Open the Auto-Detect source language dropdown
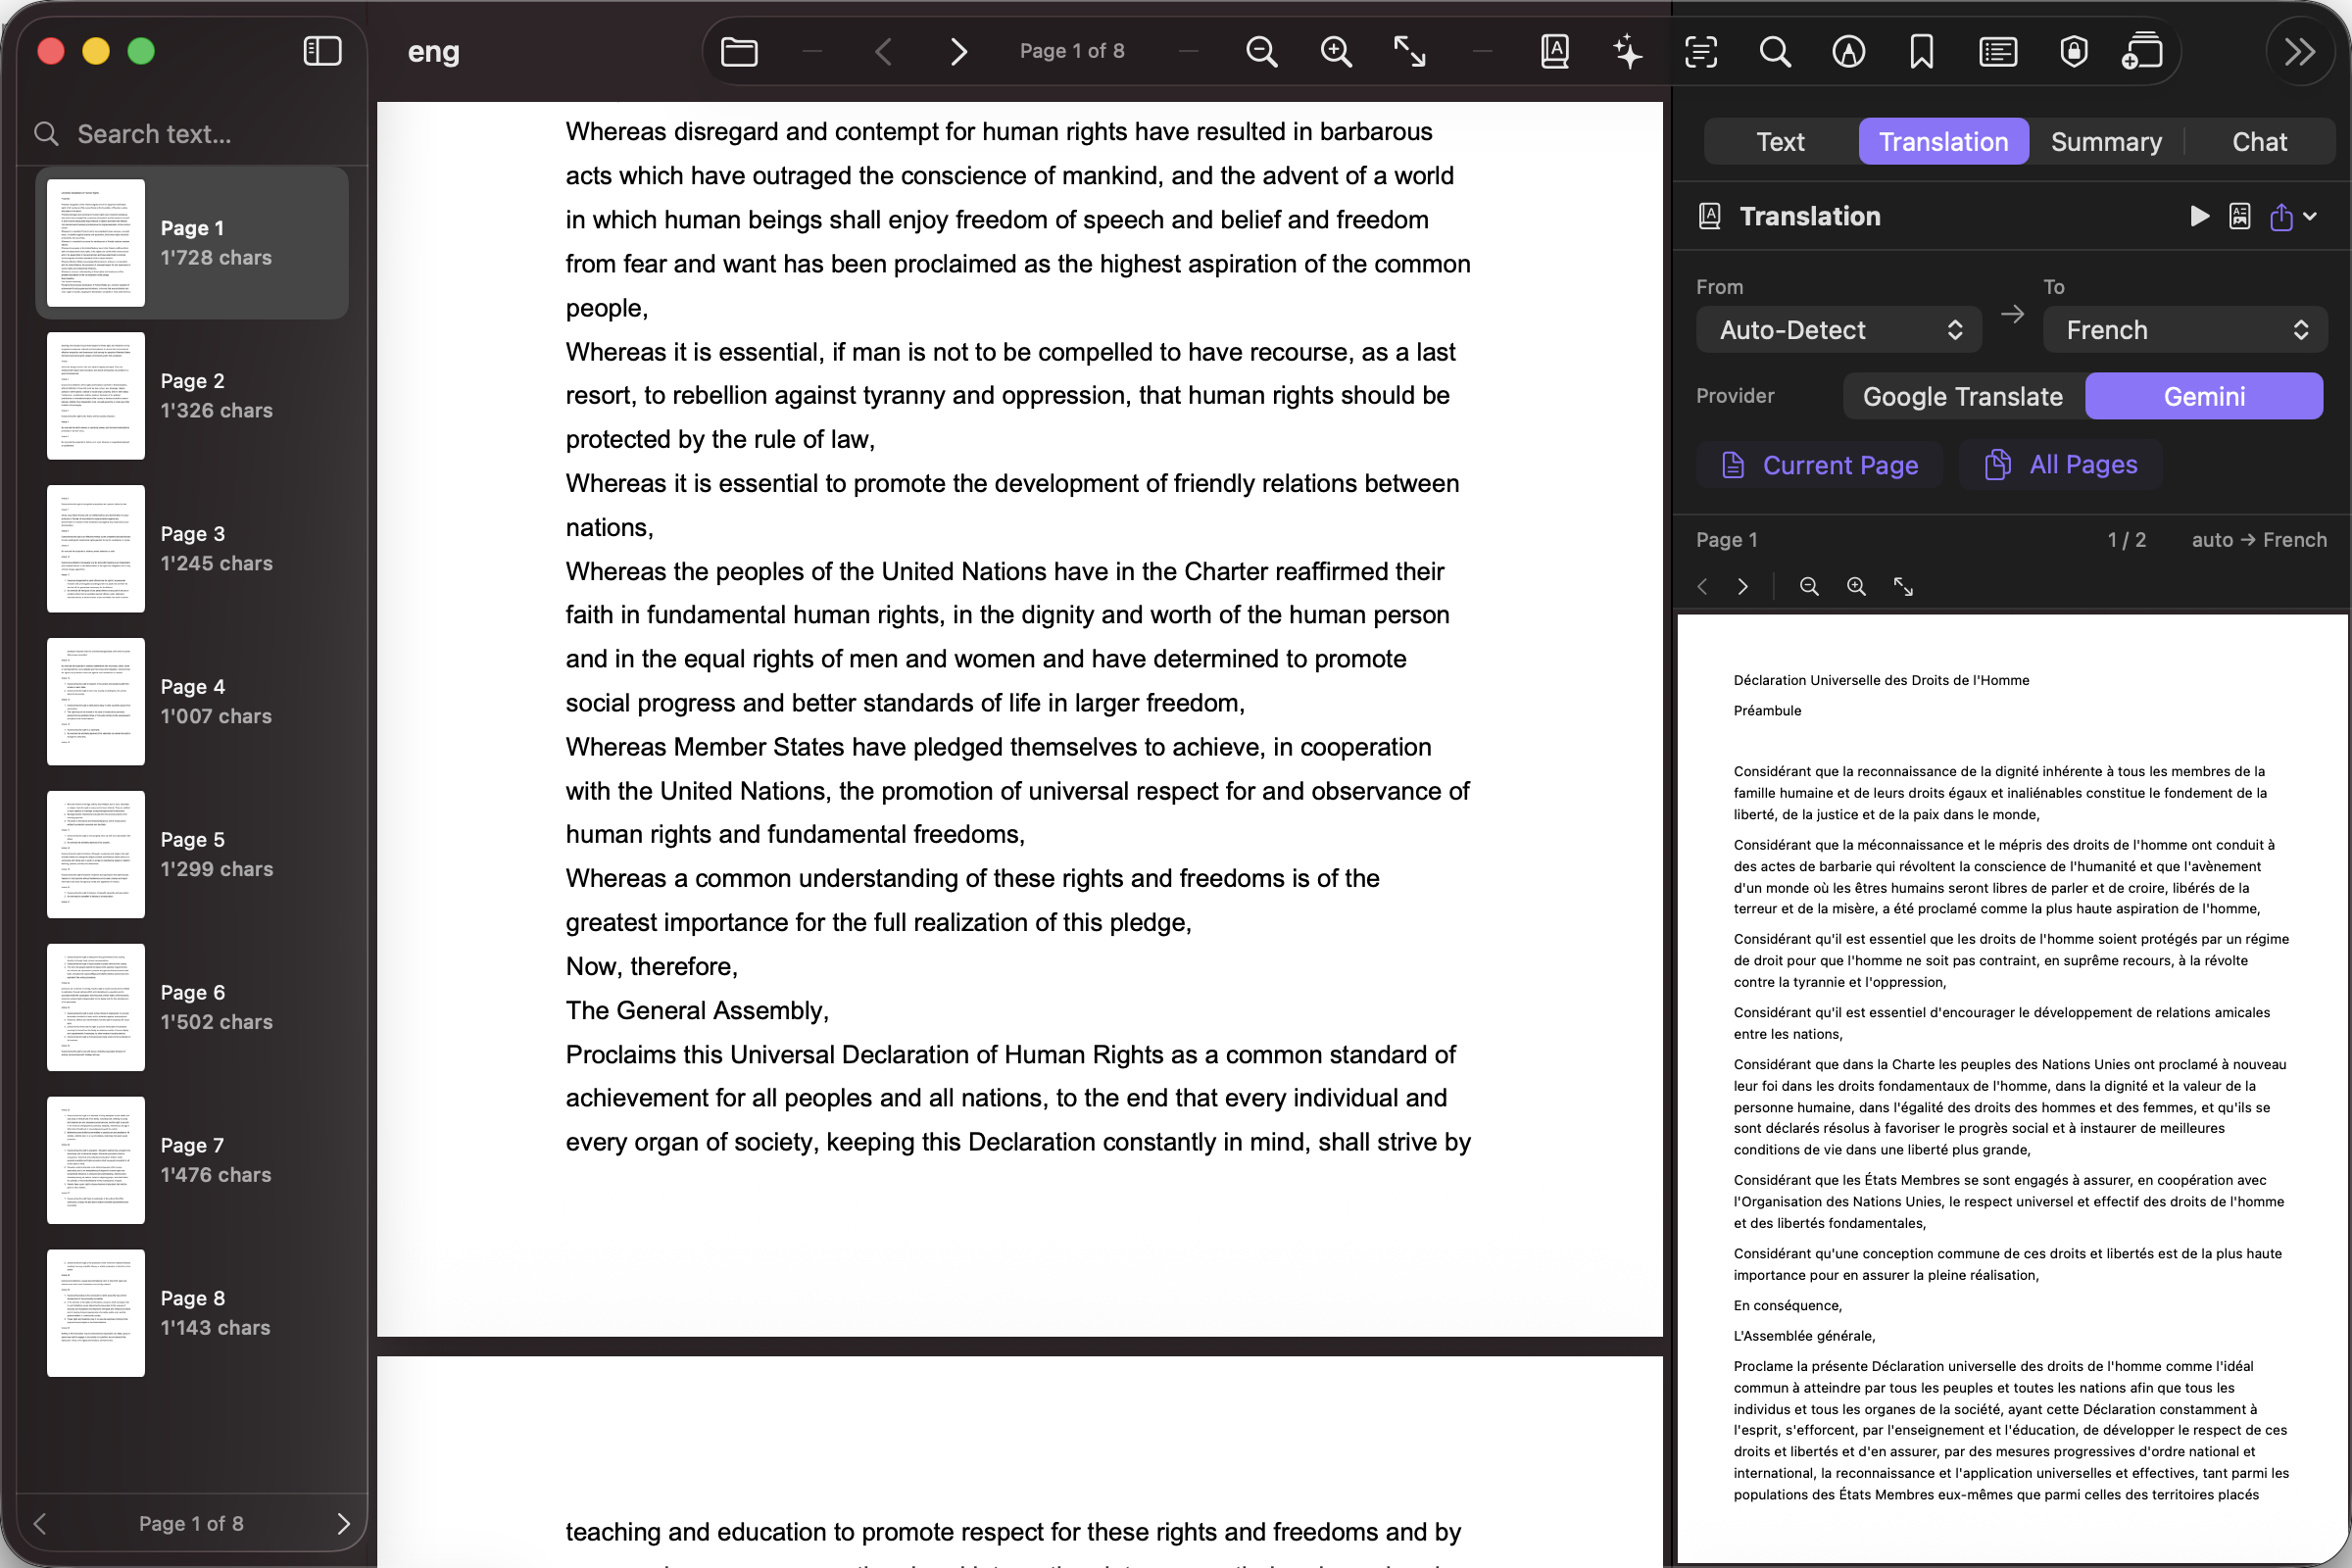Screen dimensions: 2352x1568 1838,330
